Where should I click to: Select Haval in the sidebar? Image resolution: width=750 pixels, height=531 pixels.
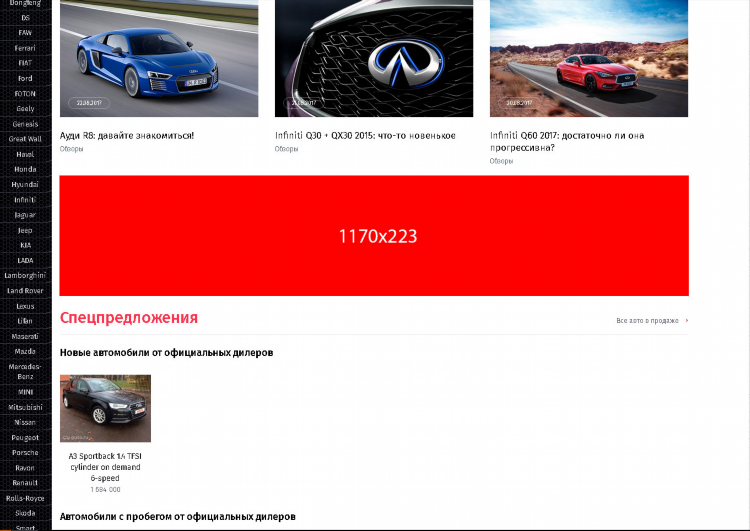(25, 155)
